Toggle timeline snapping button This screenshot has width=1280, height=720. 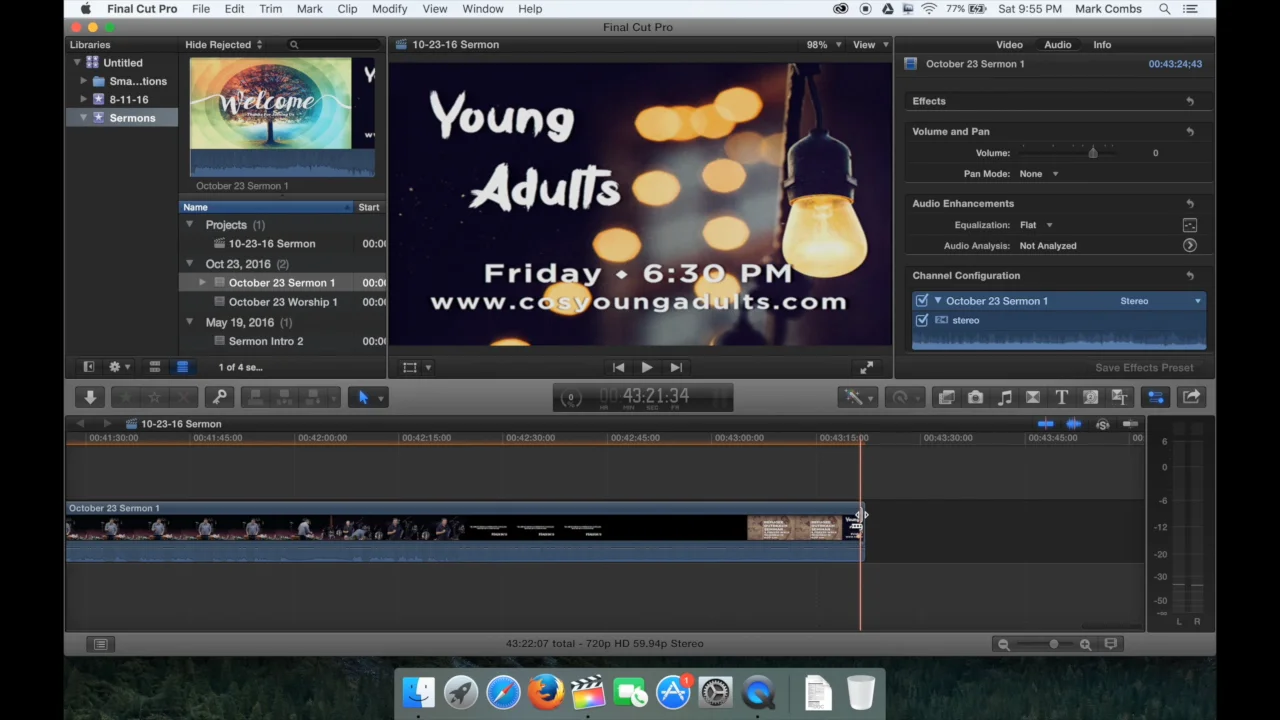click(x=1130, y=424)
